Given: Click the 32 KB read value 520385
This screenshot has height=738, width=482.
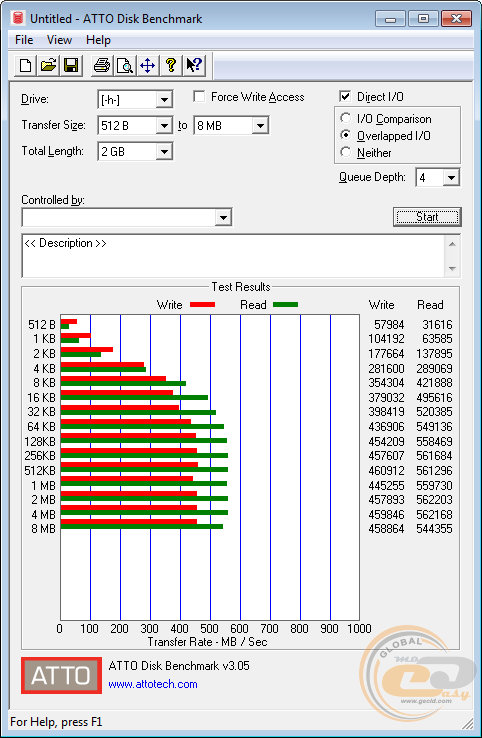Looking at the screenshot, I should pos(434,412).
